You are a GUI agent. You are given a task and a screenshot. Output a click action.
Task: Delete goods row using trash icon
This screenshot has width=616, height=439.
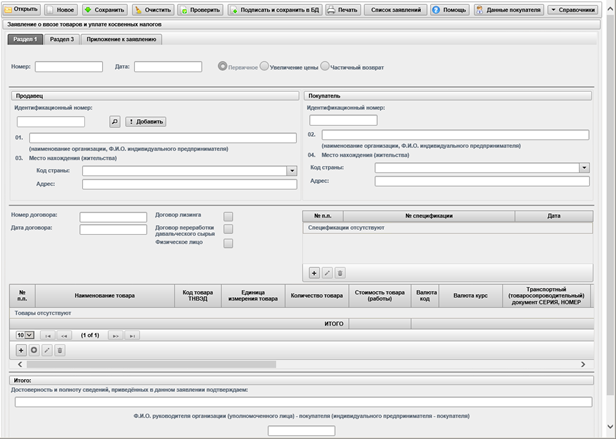(x=60, y=350)
